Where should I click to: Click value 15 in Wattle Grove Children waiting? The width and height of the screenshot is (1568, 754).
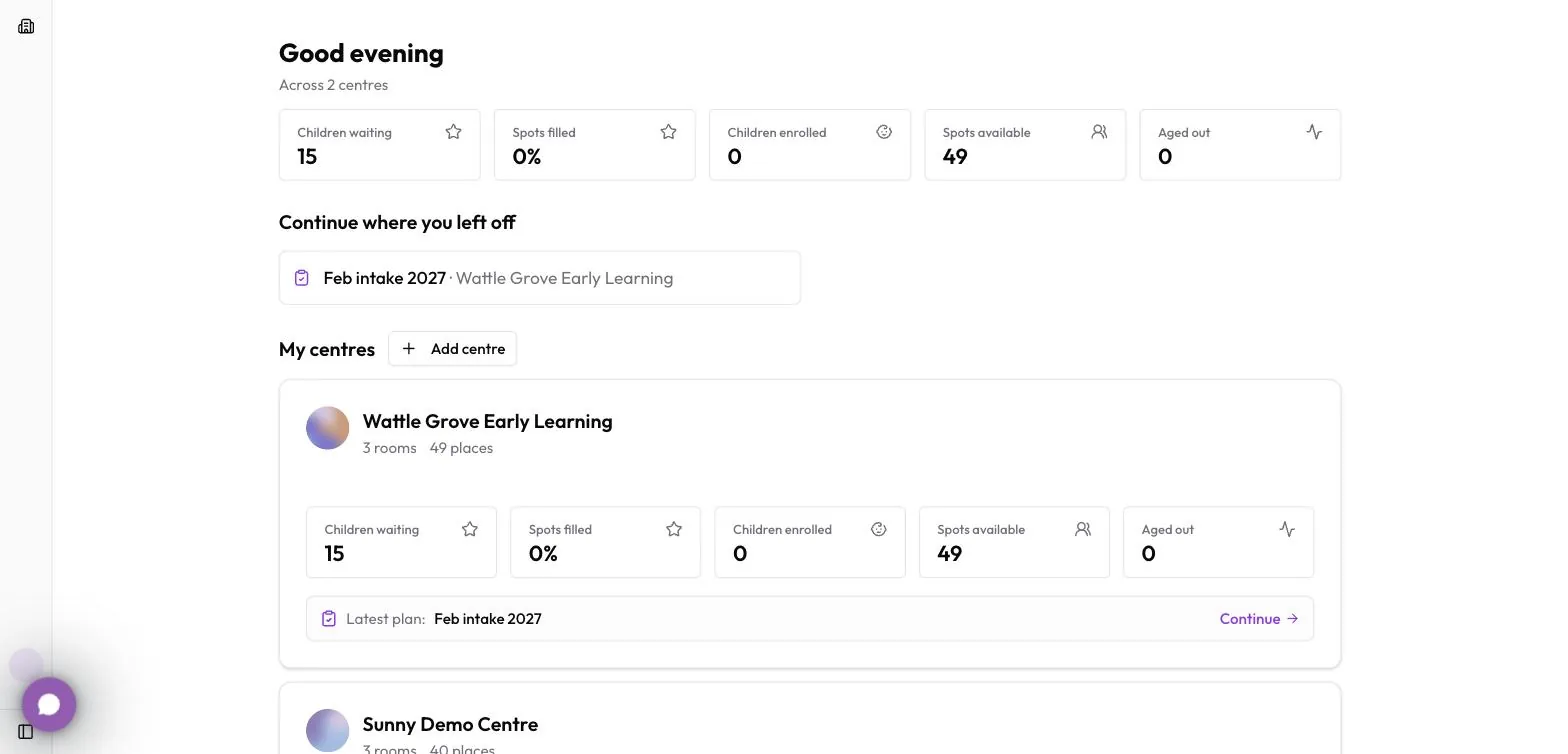(334, 554)
